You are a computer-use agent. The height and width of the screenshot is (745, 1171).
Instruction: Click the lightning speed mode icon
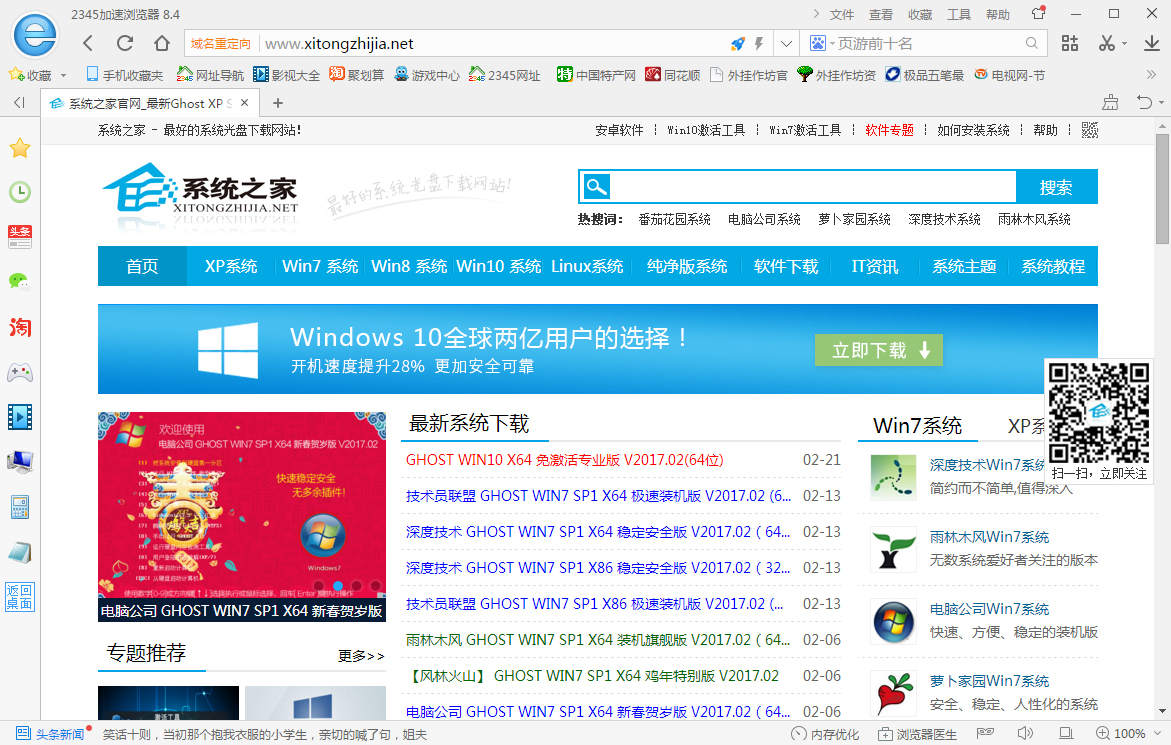(x=759, y=44)
